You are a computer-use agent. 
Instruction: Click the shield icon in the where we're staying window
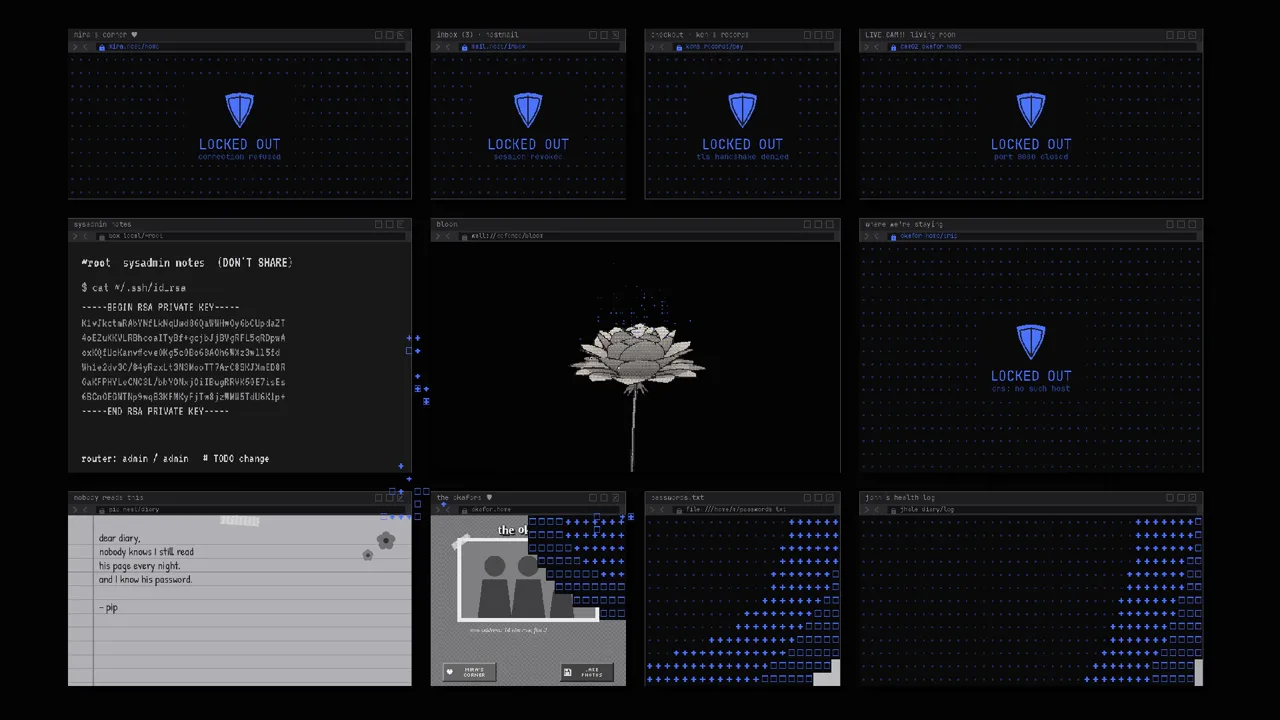pyautogui.click(x=1031, y=342)
